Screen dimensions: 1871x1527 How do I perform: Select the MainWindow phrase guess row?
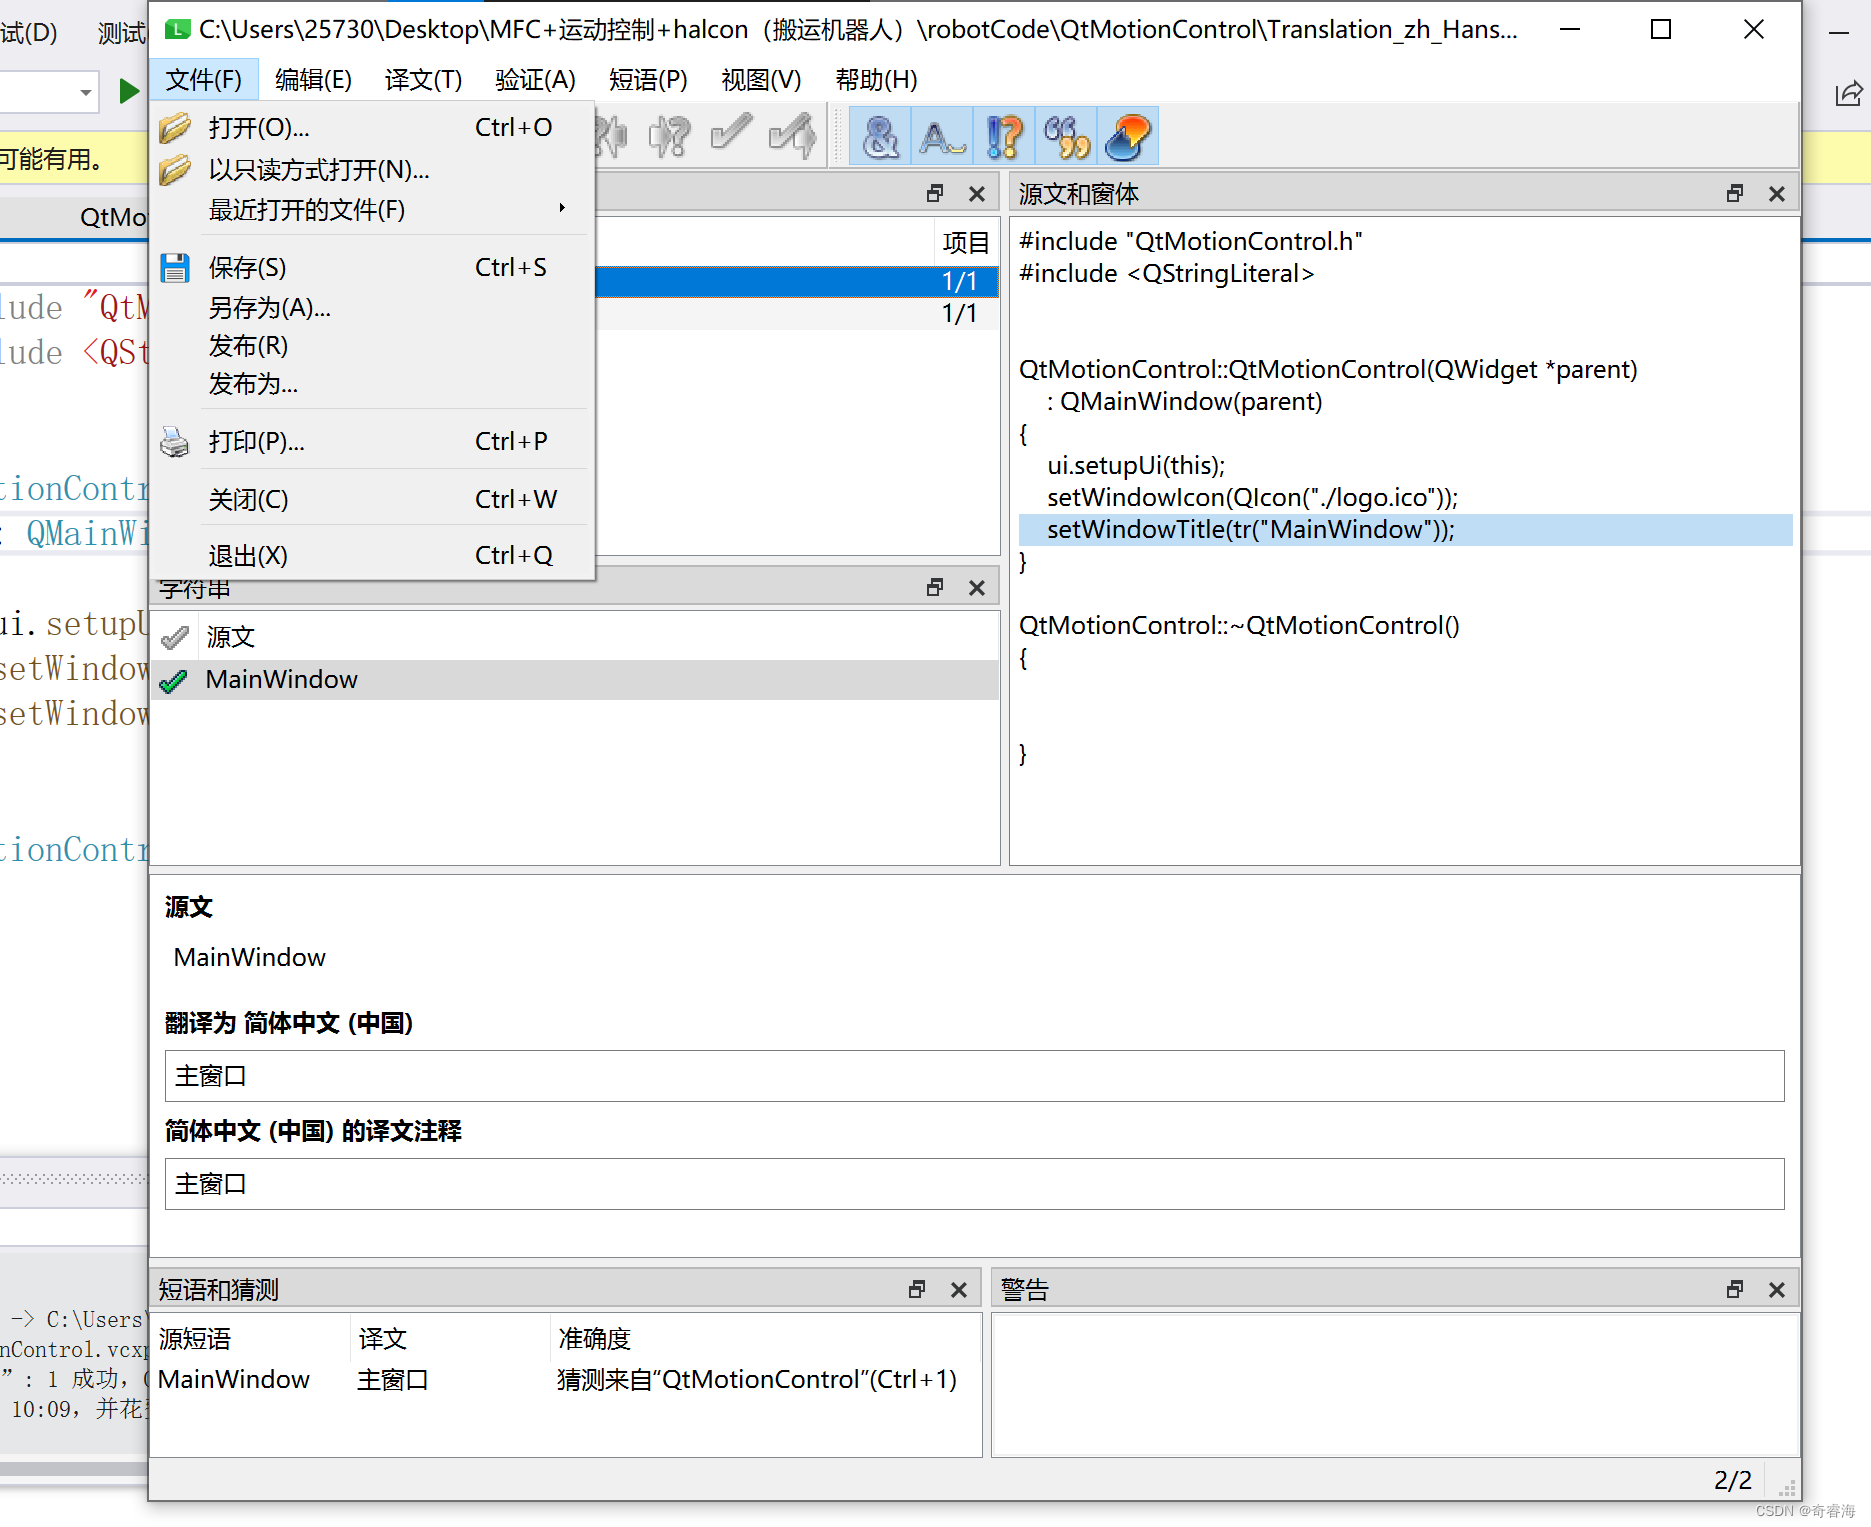[565, 1380]
